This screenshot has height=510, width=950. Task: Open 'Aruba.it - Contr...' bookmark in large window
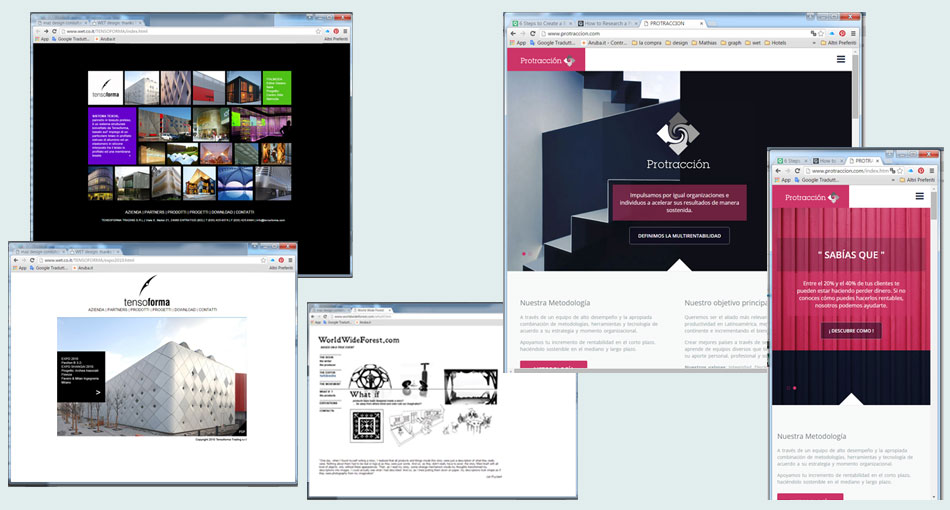pyautogui.click(x=604, y=43)
